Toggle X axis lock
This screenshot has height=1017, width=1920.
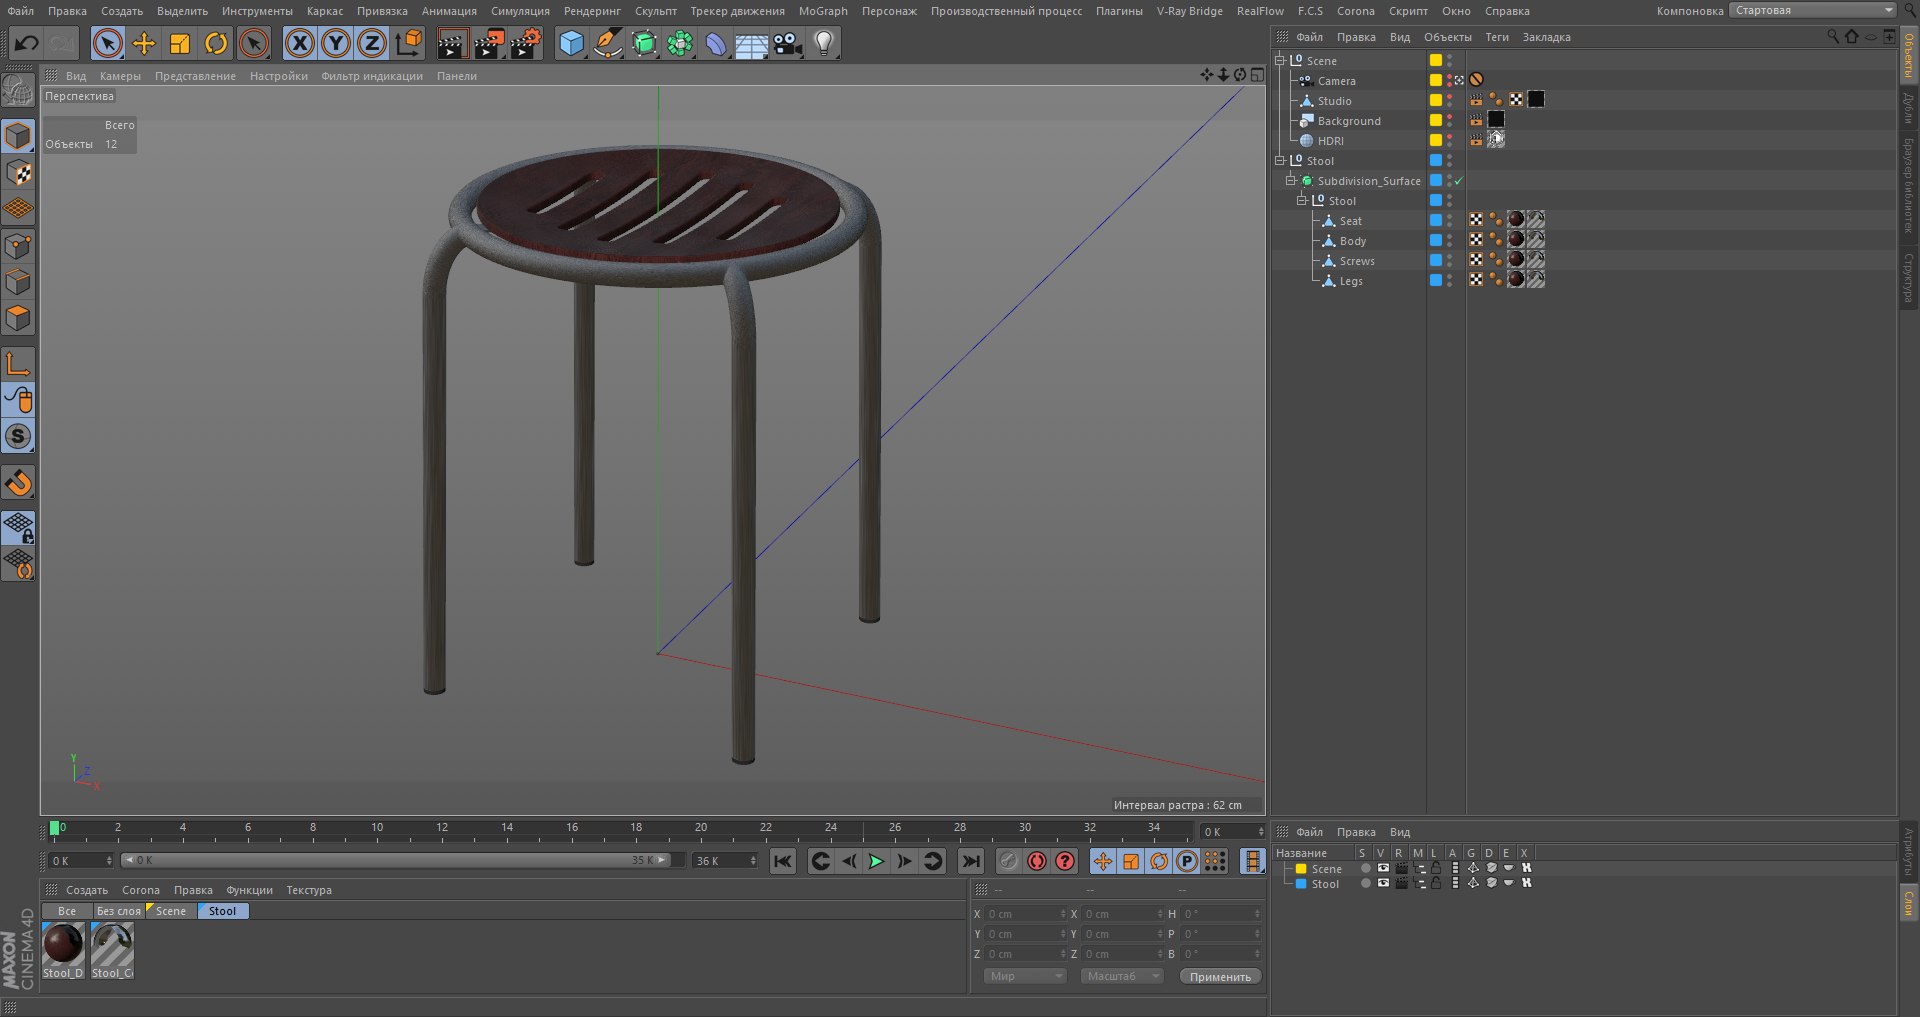click(300, 44)
